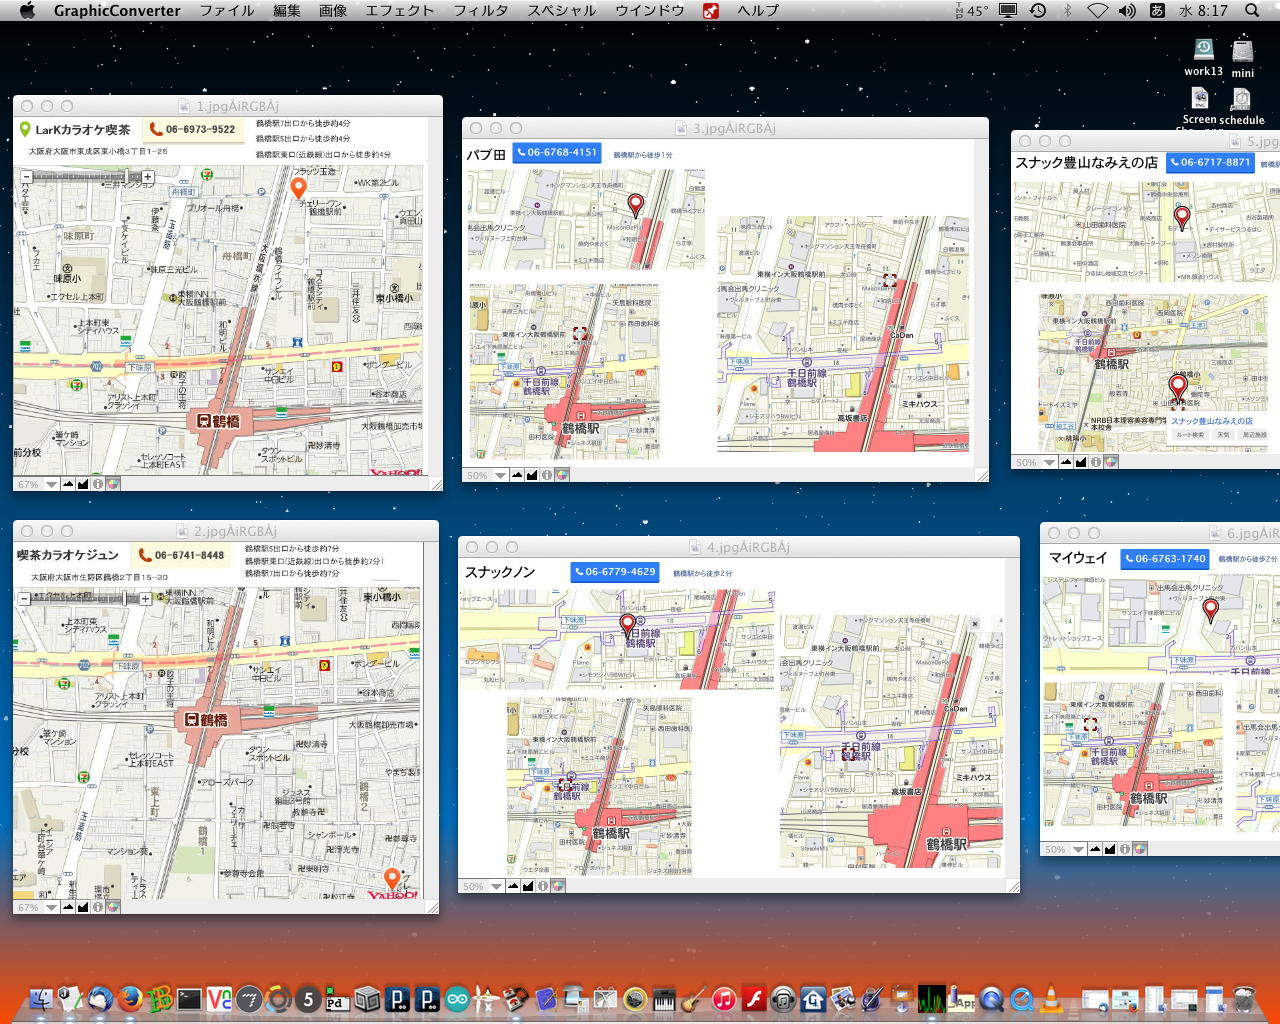Click the Apple menu icon
Viewport: 1280px width, 1024px height.
coord(27,10)
